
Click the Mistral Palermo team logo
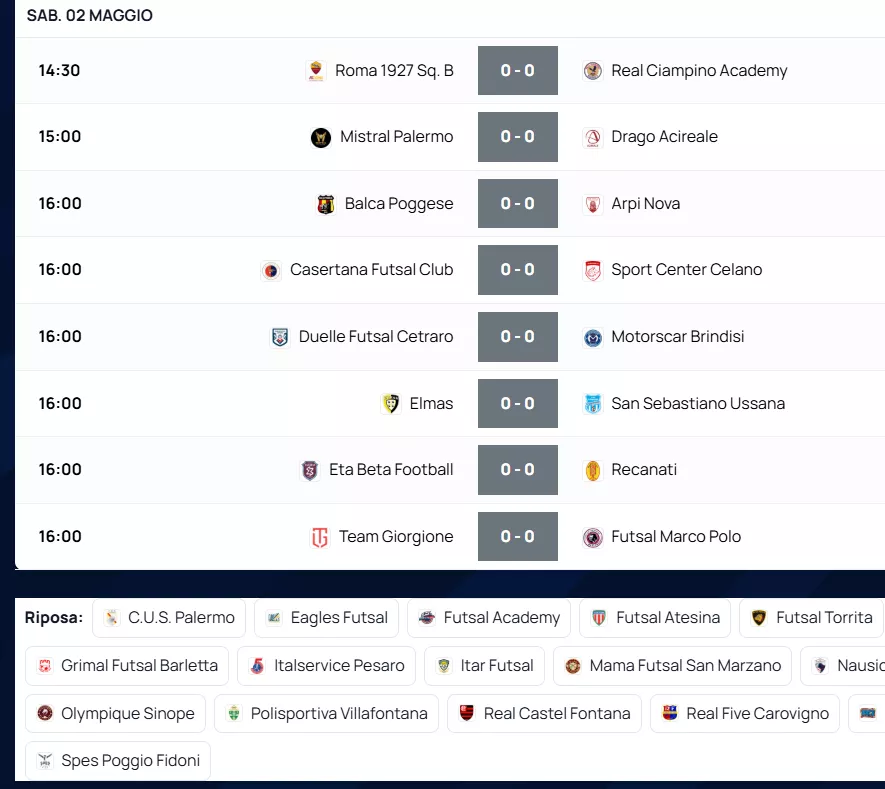pyautogui.click(x=321, y=137)
